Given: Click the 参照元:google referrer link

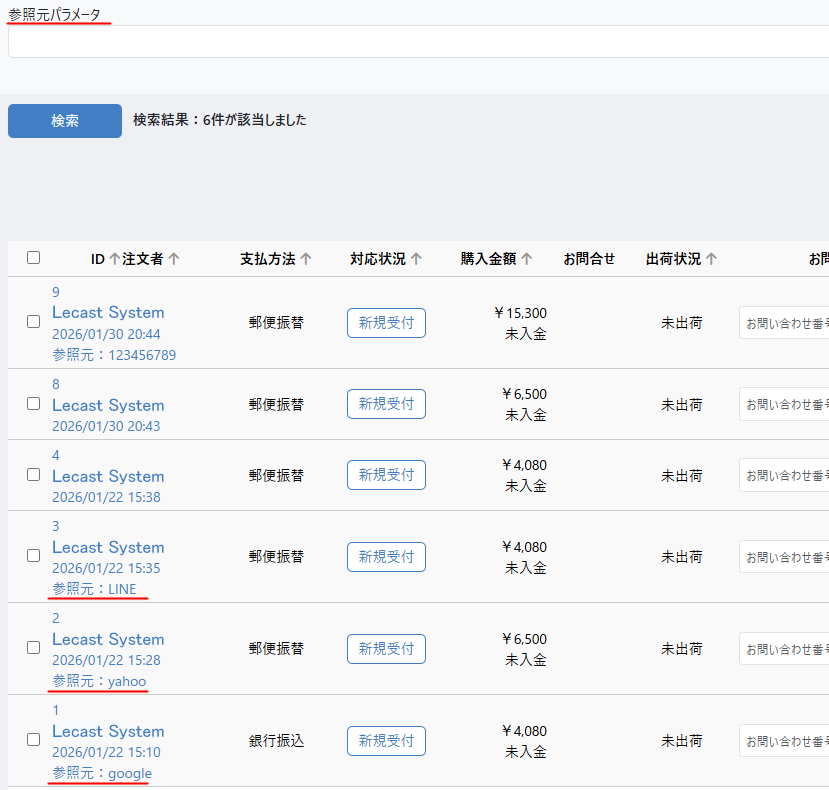Looking at the screenshot, I should [102, 773].
